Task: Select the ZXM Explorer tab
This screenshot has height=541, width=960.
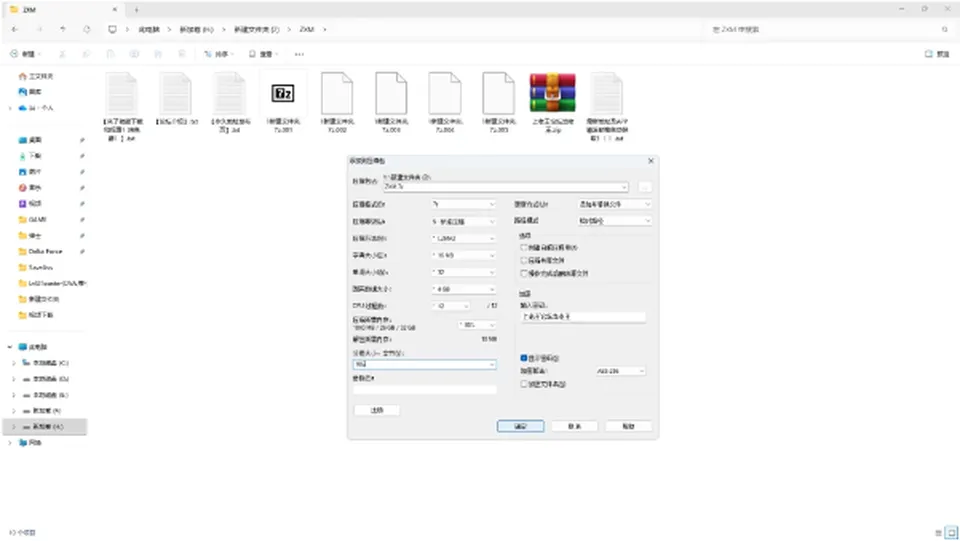Action: 62,10
